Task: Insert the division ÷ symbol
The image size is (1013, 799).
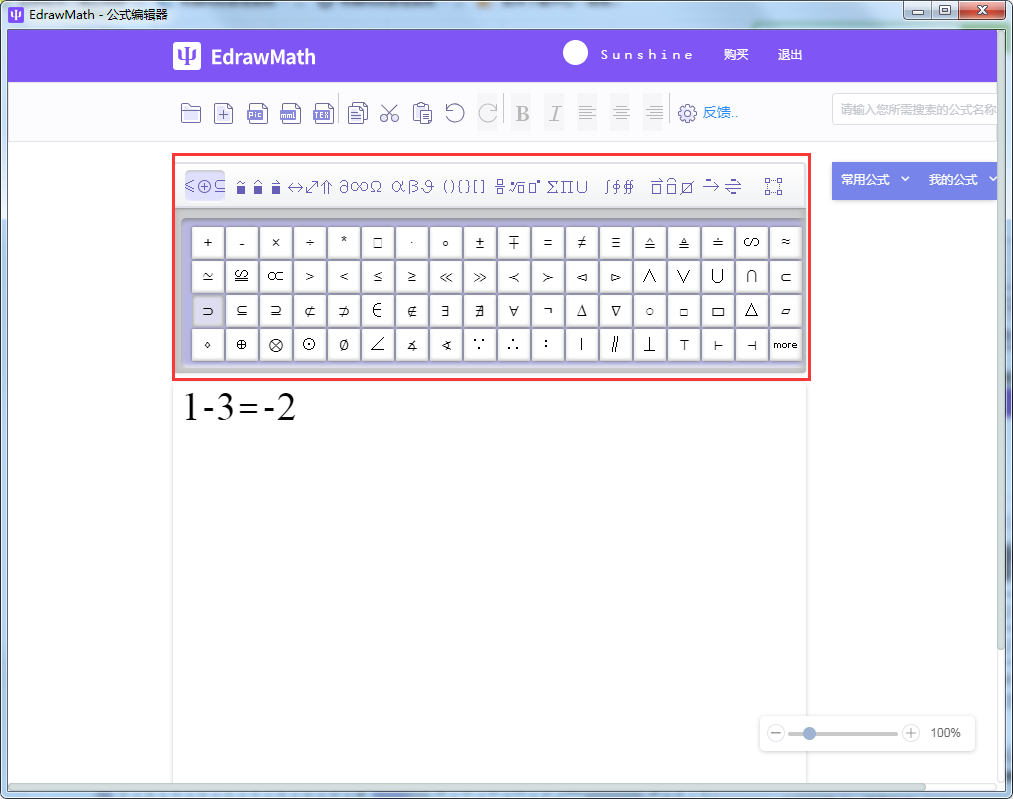Action: [310, 243]
